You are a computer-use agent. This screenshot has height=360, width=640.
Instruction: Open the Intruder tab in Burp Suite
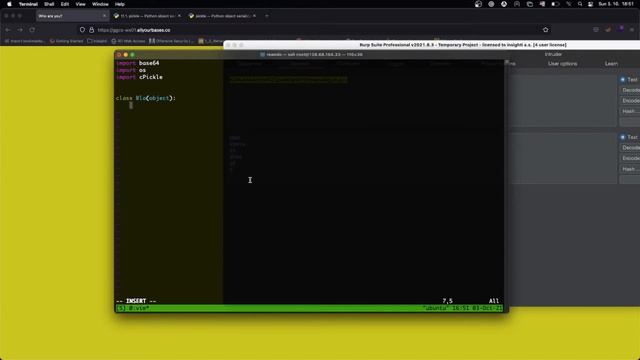point(553,54)
